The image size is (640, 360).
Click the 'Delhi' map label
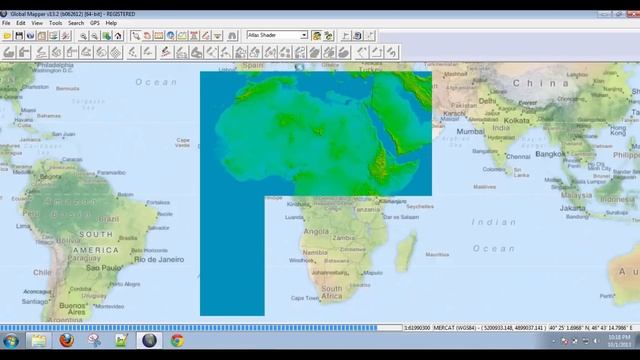pos(487,101)
